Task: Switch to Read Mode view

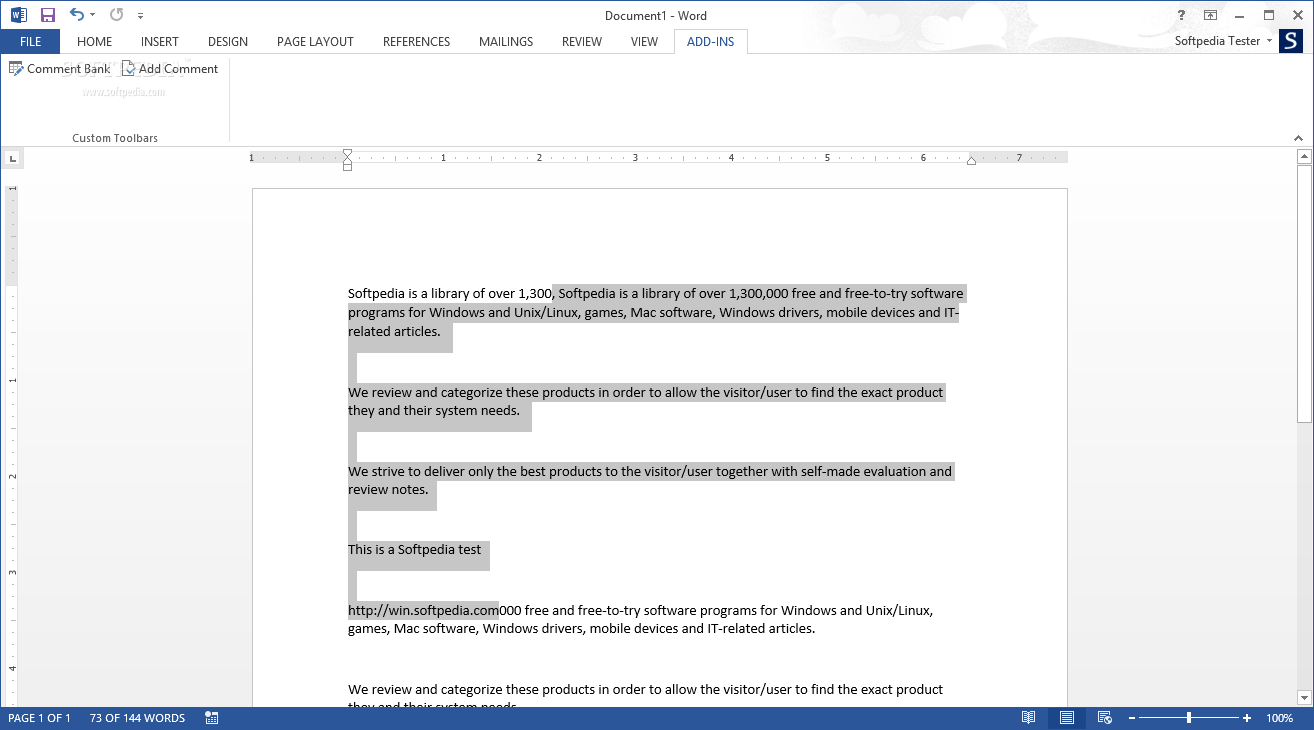Action: point(1029,718)
